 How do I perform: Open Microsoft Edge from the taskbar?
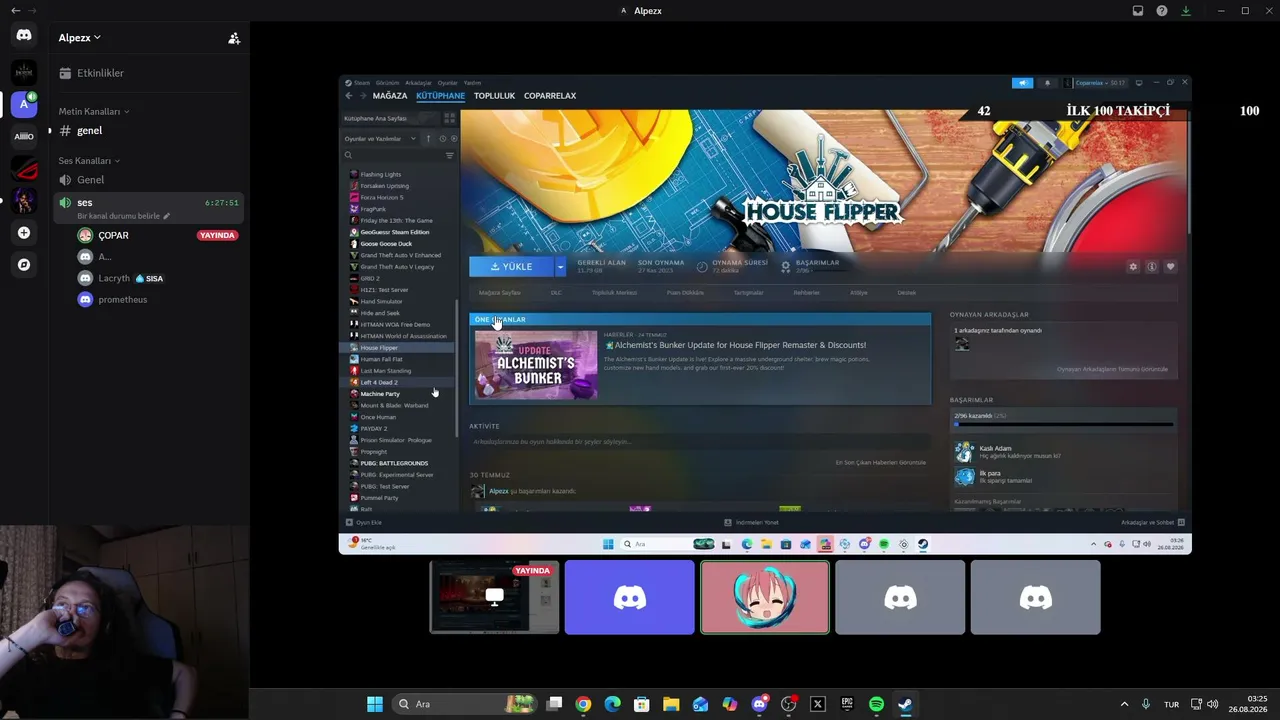coord(613,704)
